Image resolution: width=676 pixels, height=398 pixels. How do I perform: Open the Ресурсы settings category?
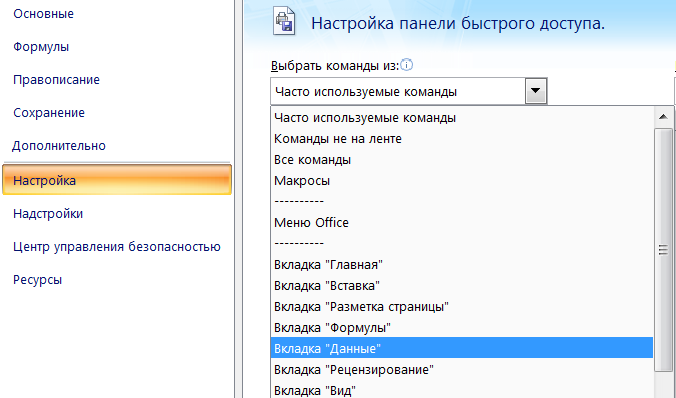(x=38, y=280)
